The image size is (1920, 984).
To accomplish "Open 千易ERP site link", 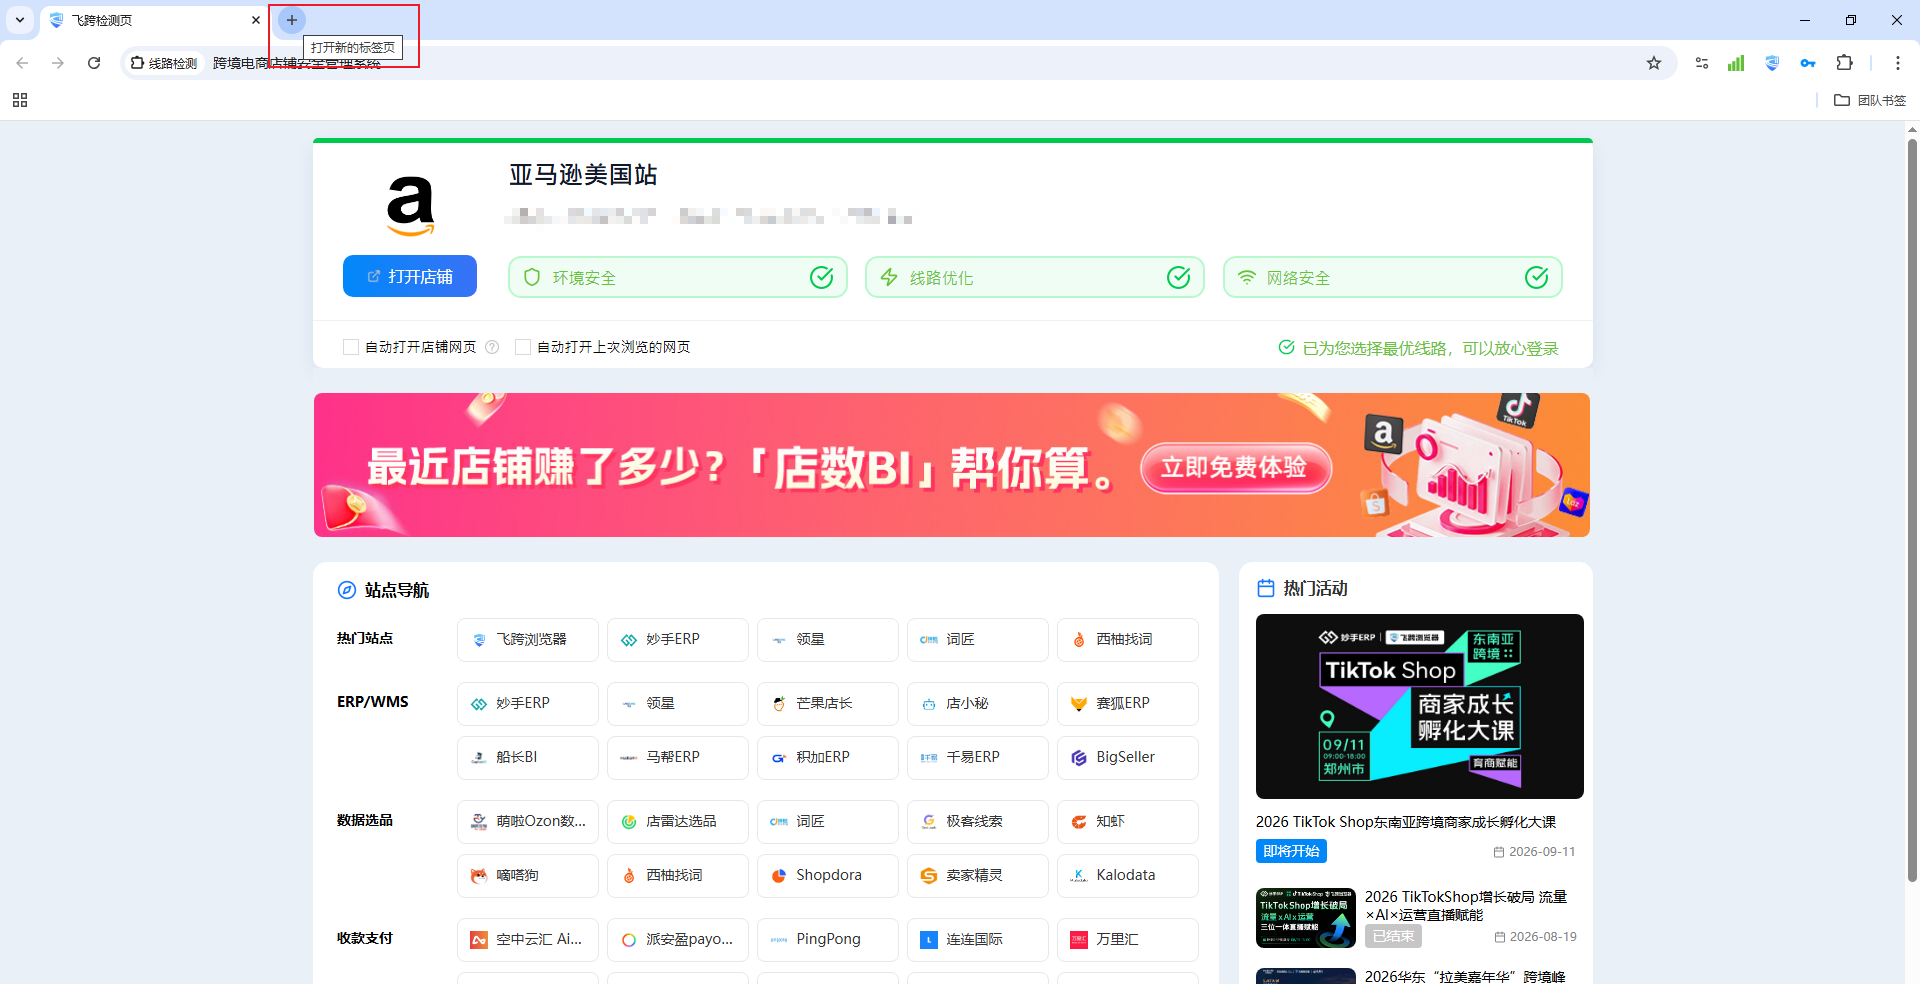I will [x=978, y=758].
